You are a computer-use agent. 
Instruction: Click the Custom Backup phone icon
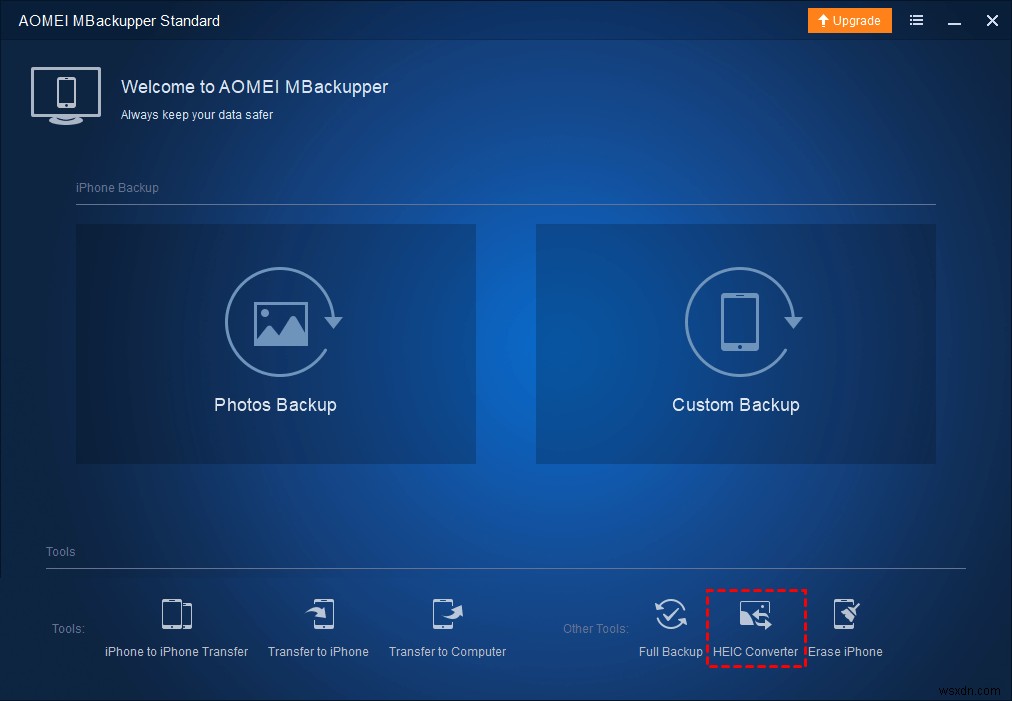pyautogui.click(x=737, y=322)
